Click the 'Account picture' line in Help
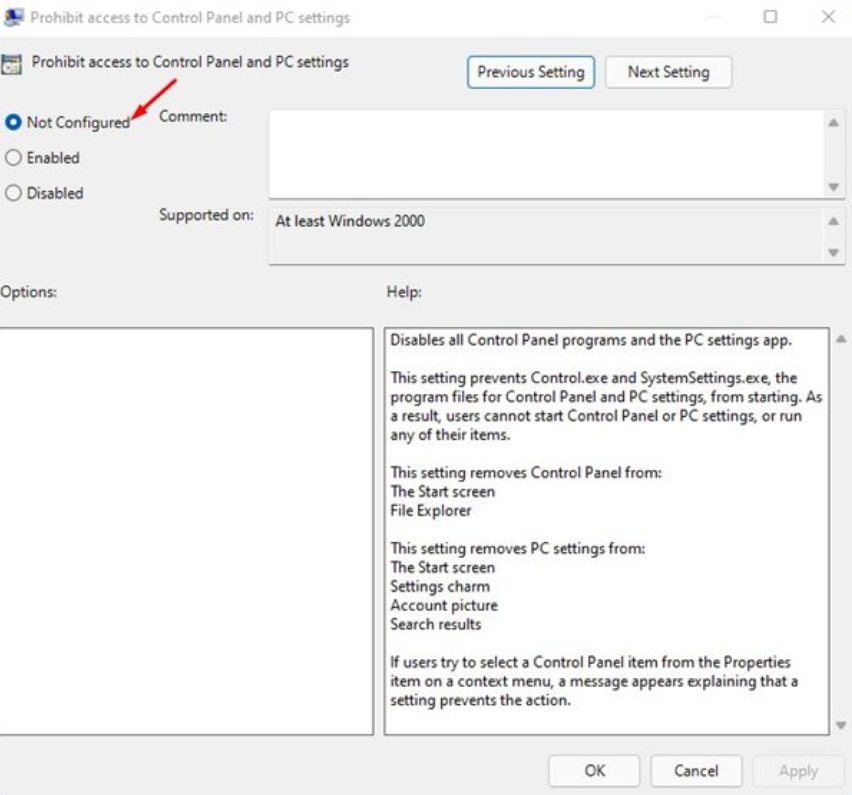852x795 pixels. point(444,605)
